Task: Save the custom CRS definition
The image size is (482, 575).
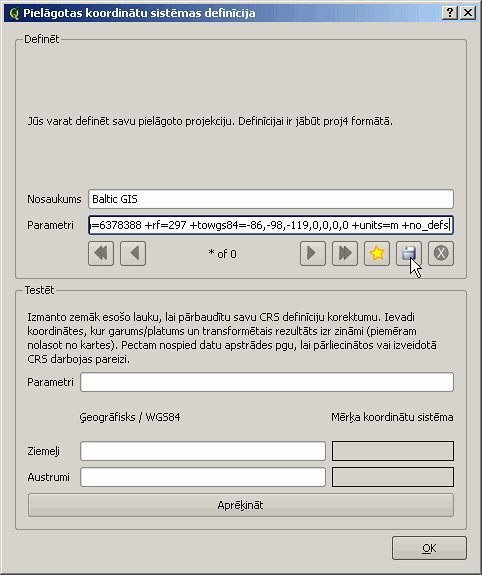Action: pos(409,253)
